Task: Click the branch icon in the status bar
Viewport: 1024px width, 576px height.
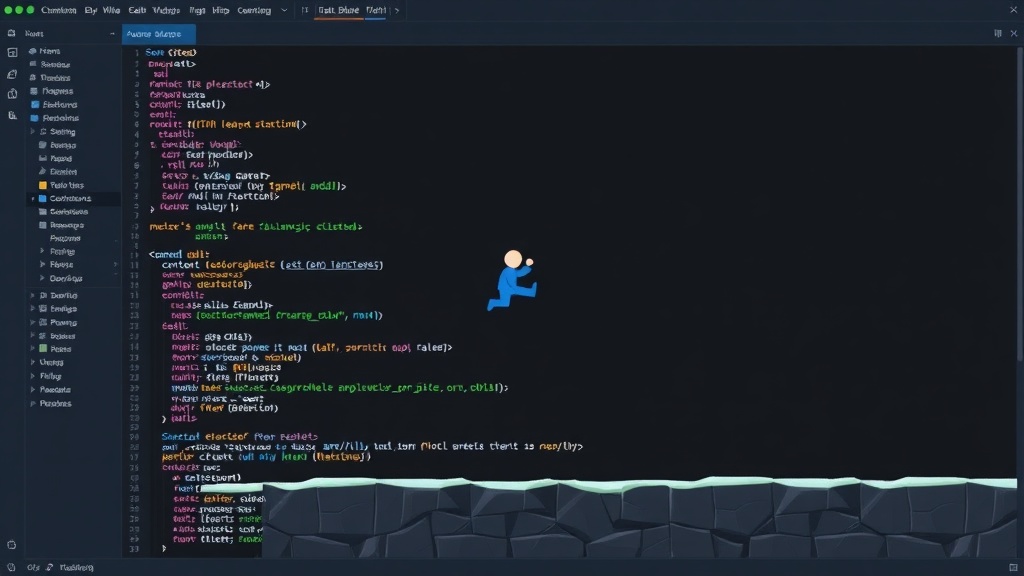Action: coord(50,568)
